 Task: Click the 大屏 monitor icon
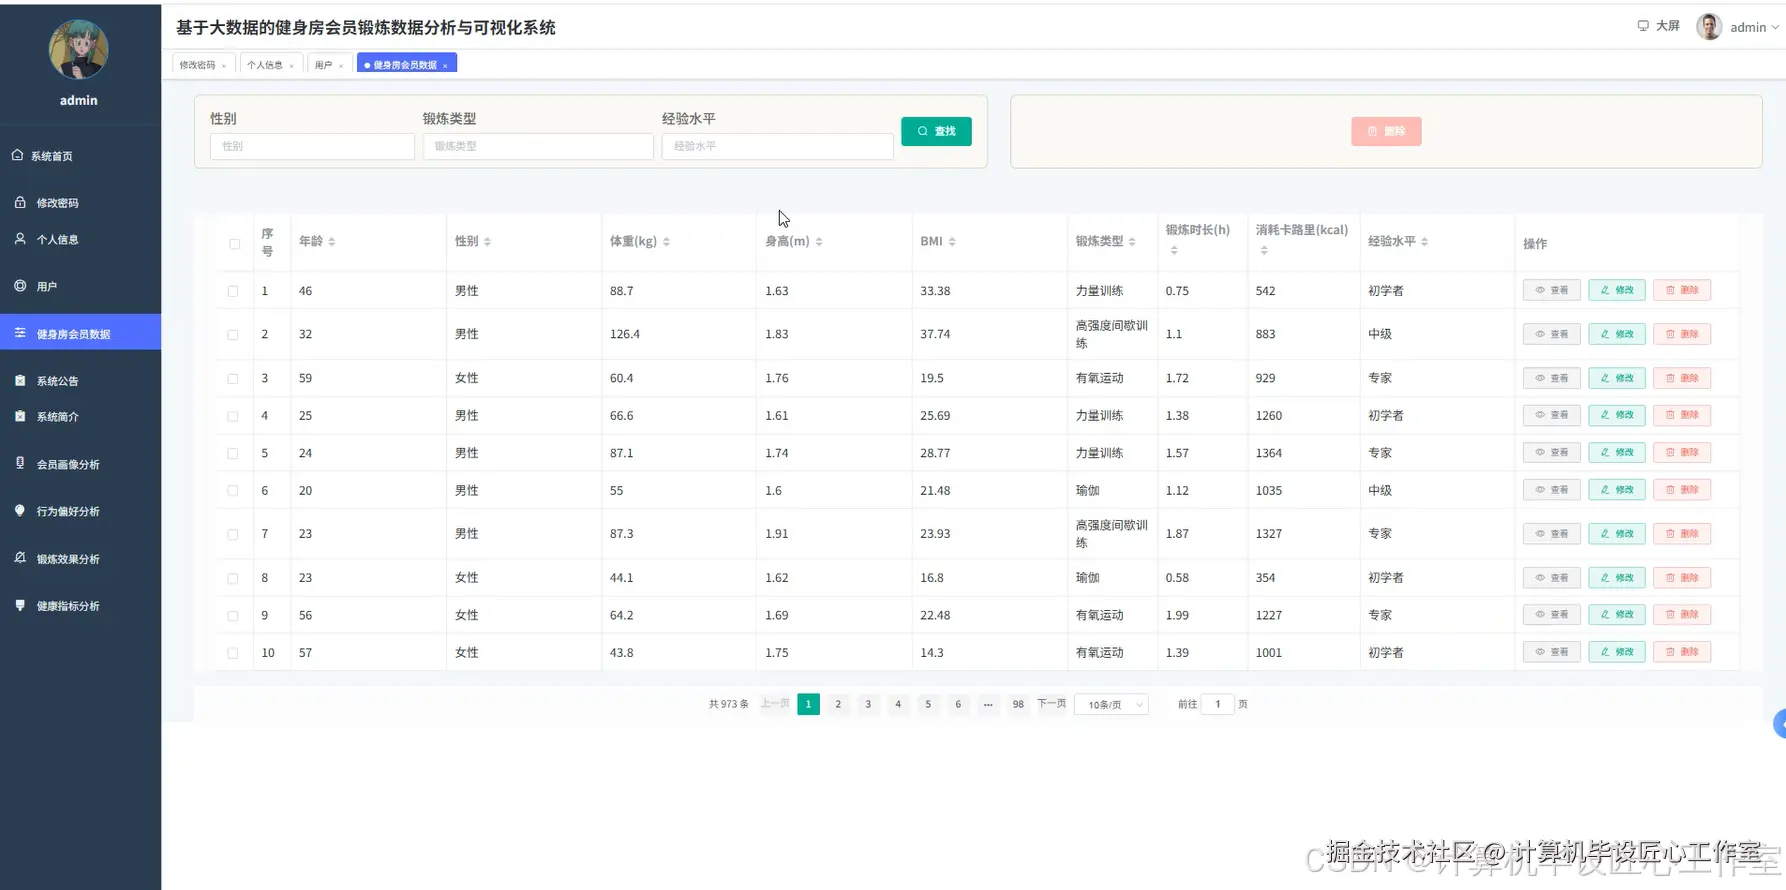1643,26
